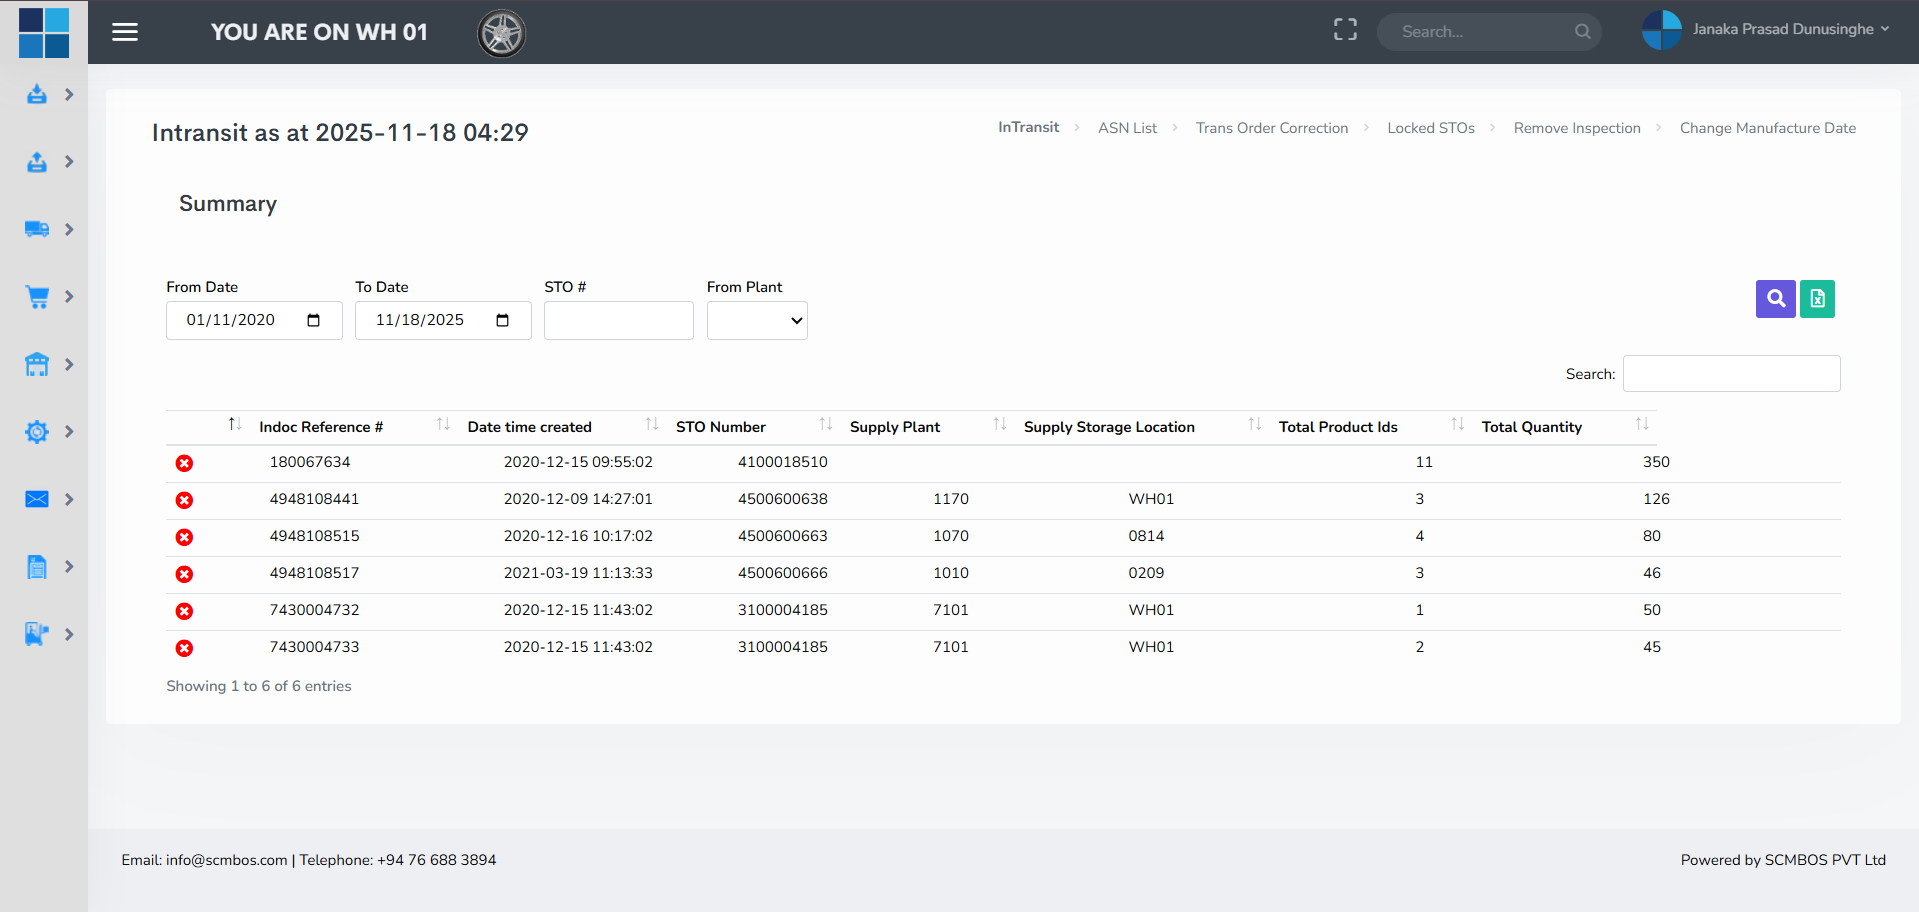Click the STO # input field

click(618, 321)
